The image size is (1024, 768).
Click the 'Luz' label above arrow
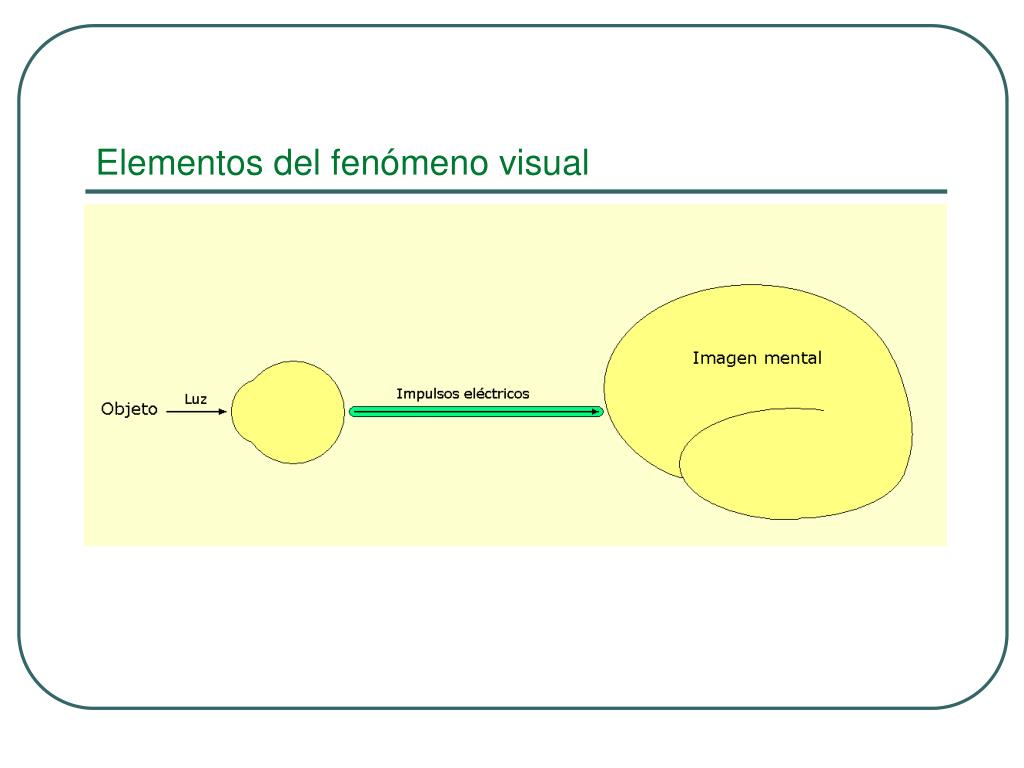(x=195, y=399)
